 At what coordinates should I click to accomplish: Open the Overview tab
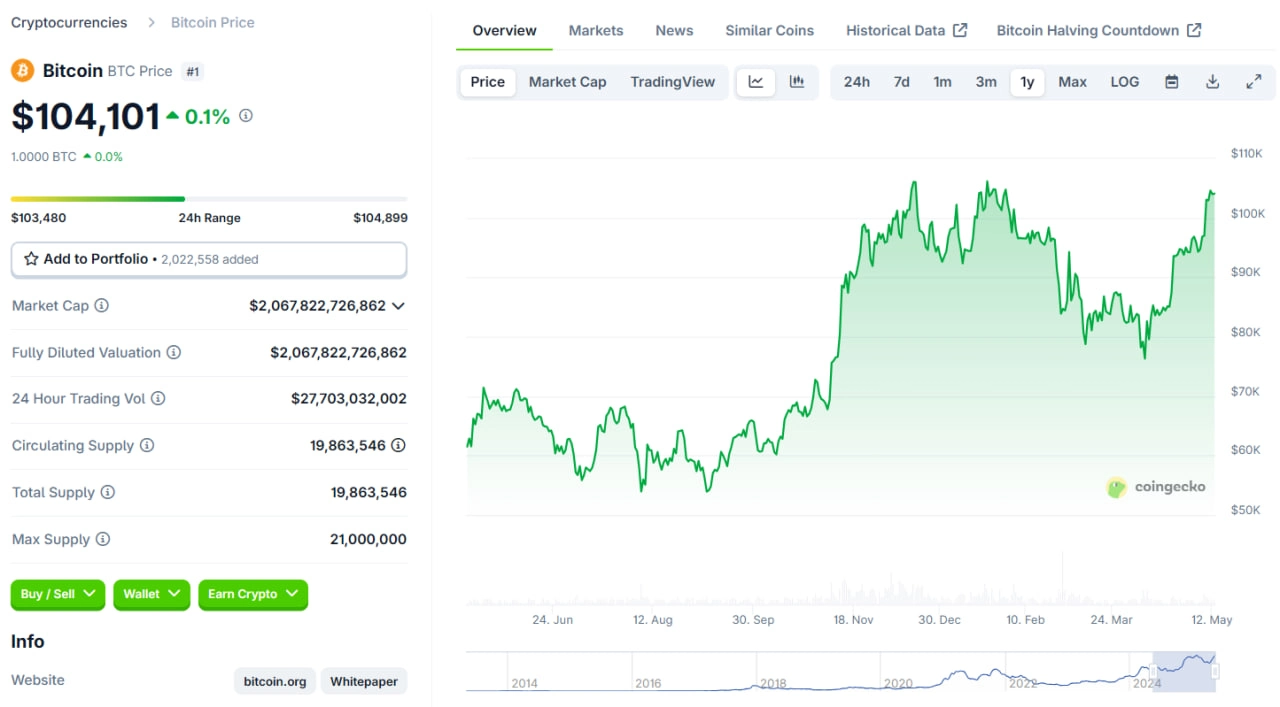click(x=505, y=30)
